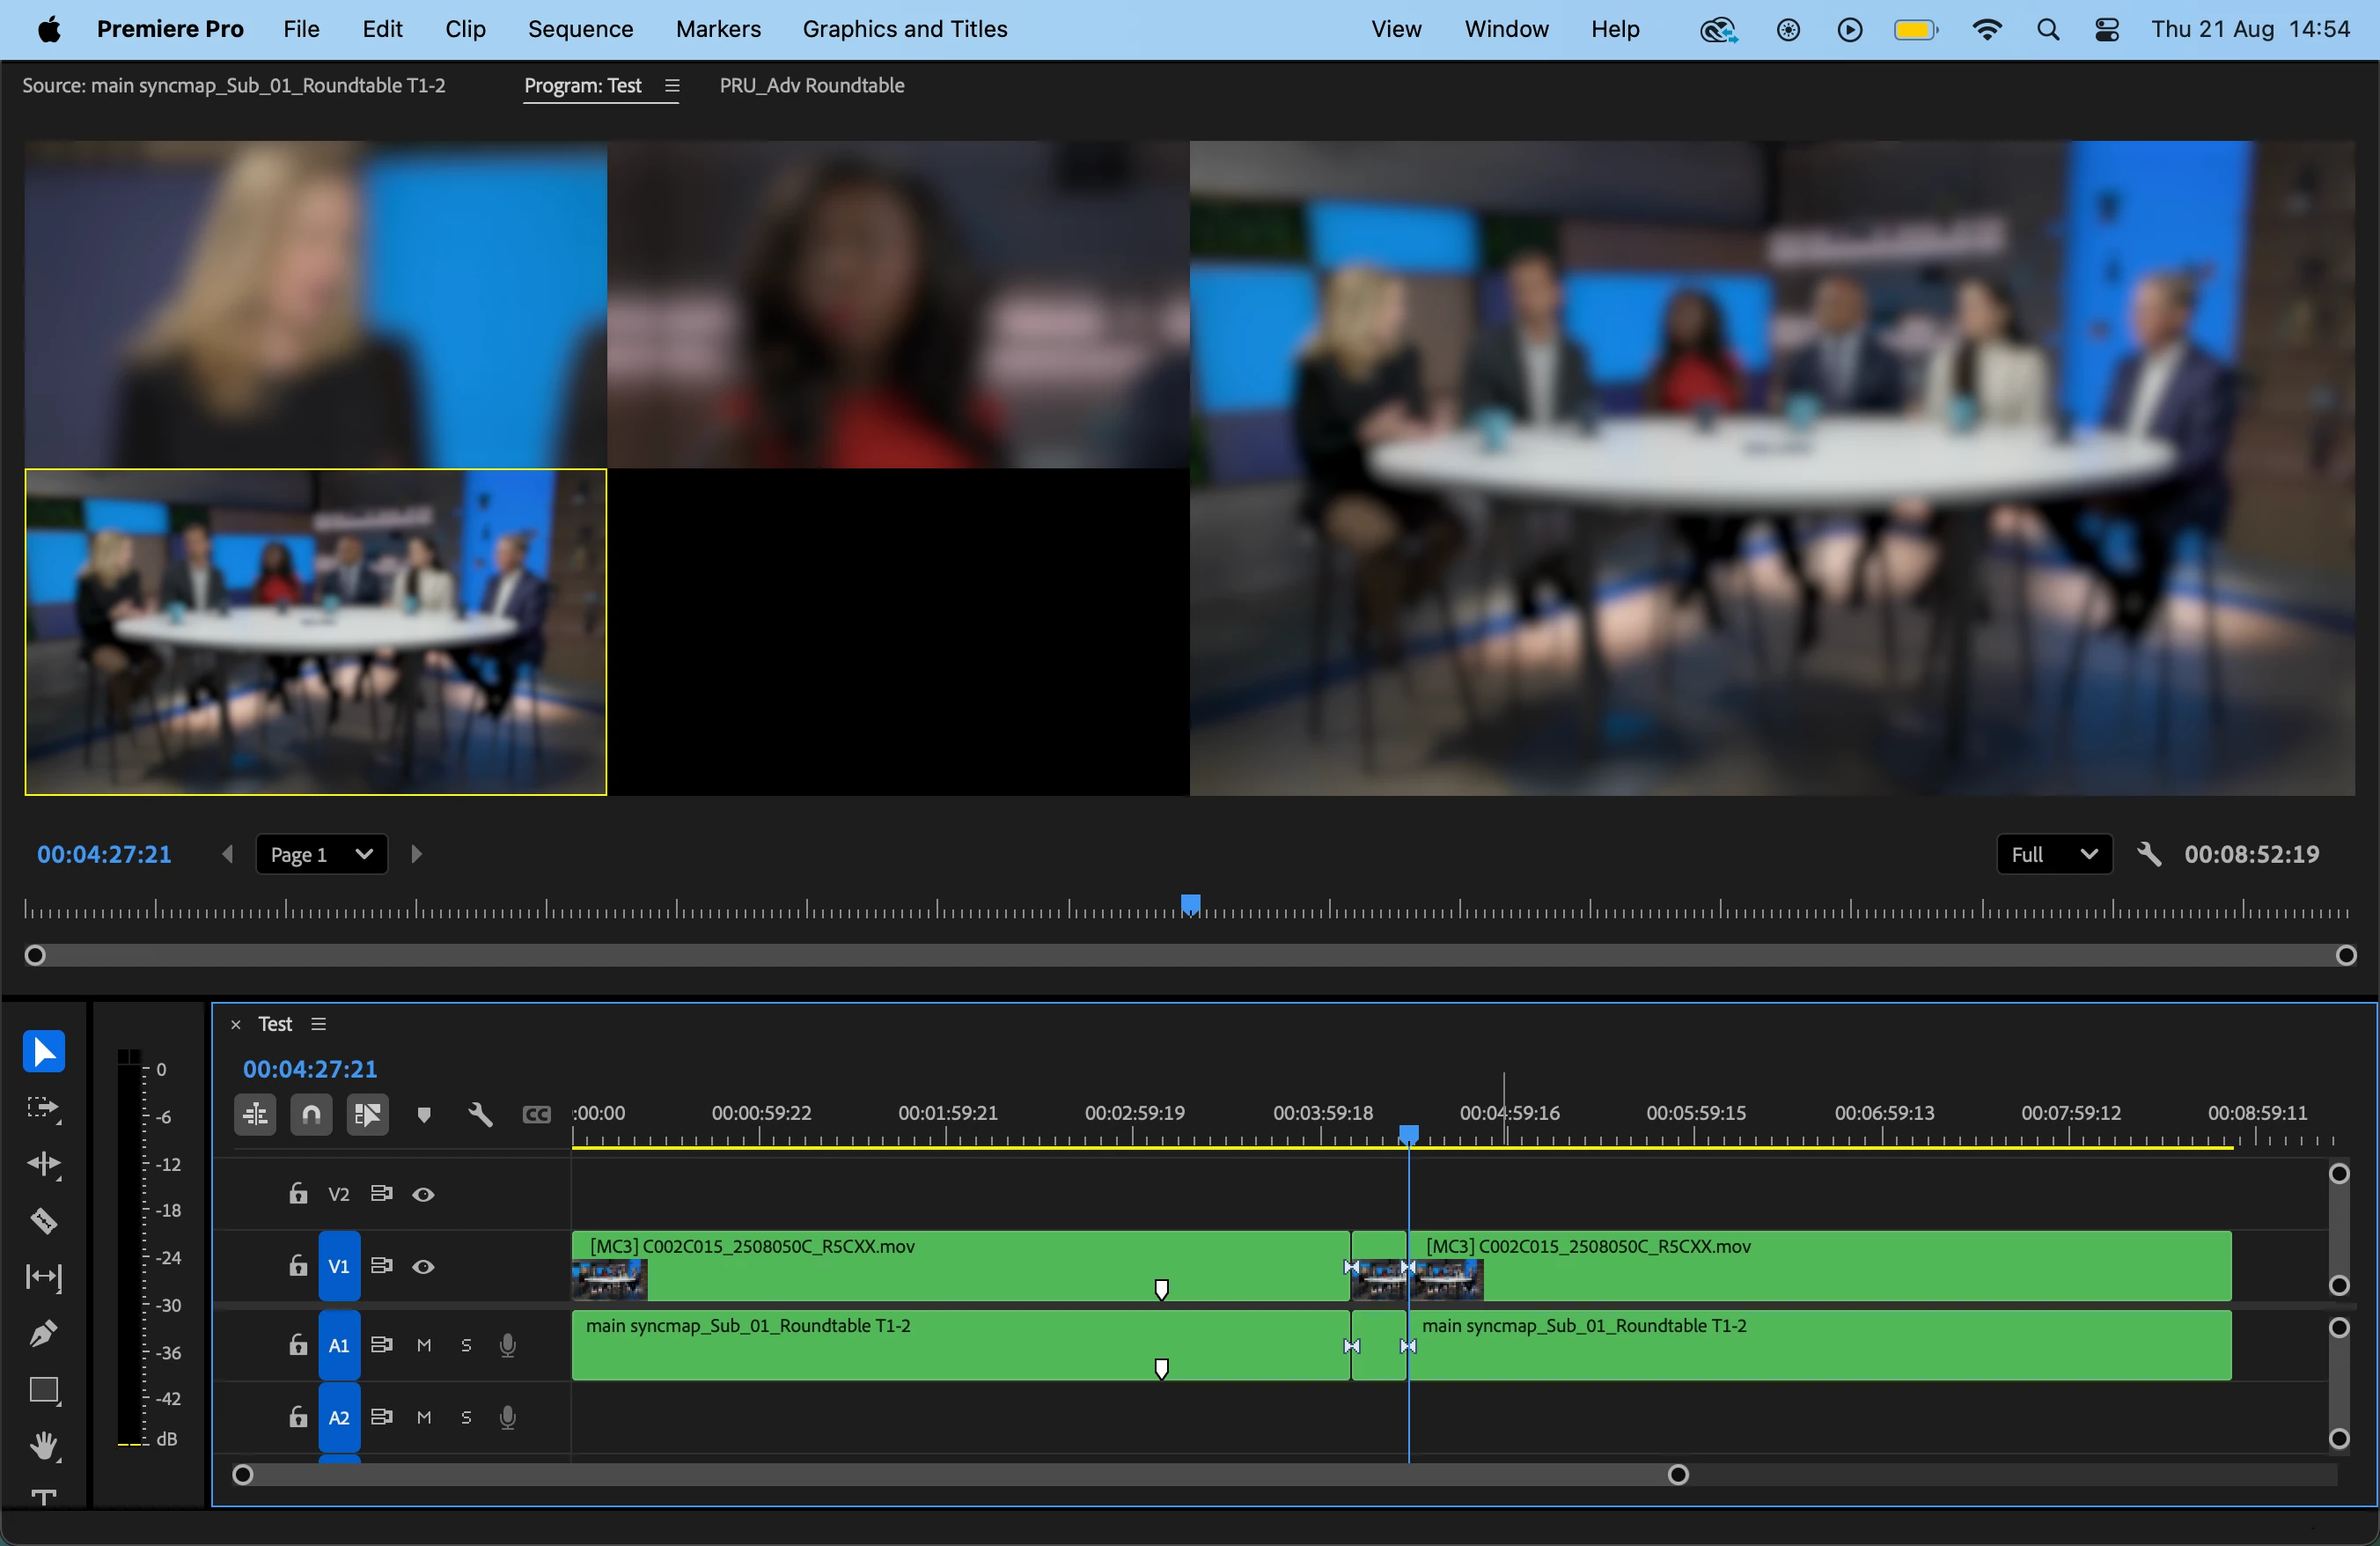
Task: Solo audio track A2
Action: click(466, 1418)
